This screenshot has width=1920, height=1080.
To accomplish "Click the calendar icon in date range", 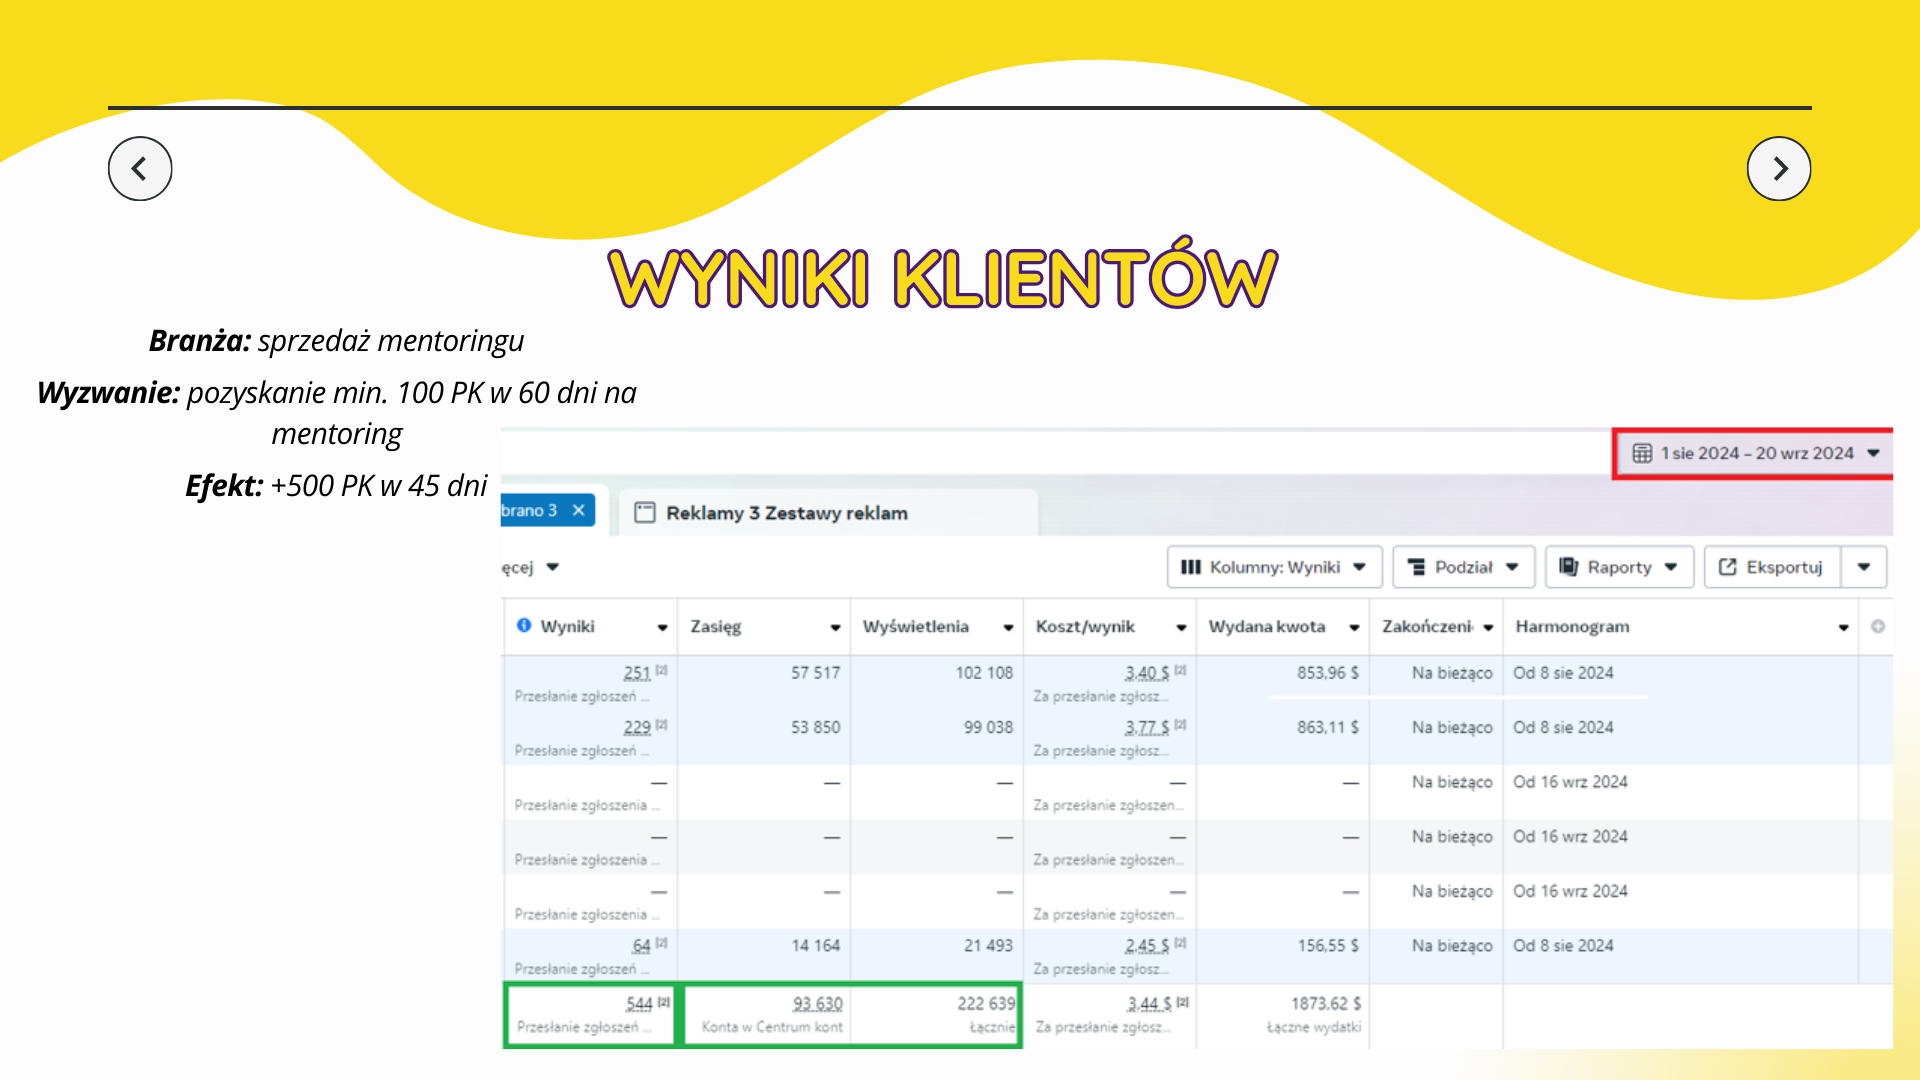I will click(1642, 453).
